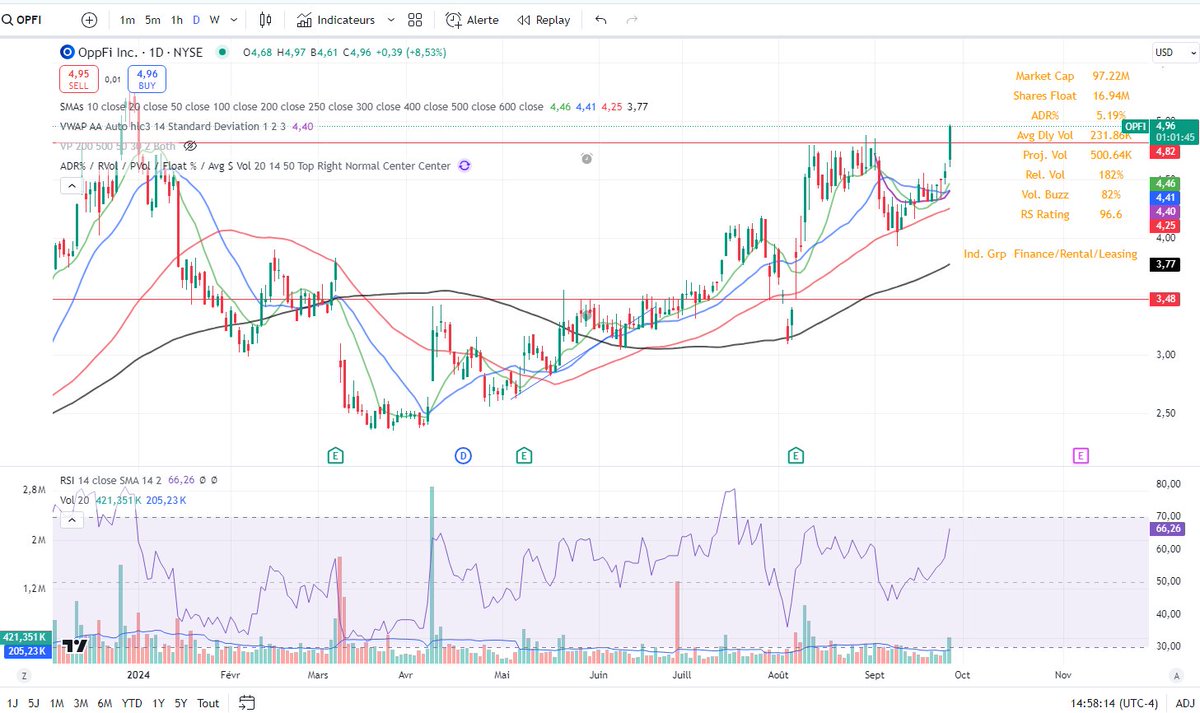Screen dimensions: 1200x713
Task: Expand the timeframe dropdown chevron
Action: [234, 20]
